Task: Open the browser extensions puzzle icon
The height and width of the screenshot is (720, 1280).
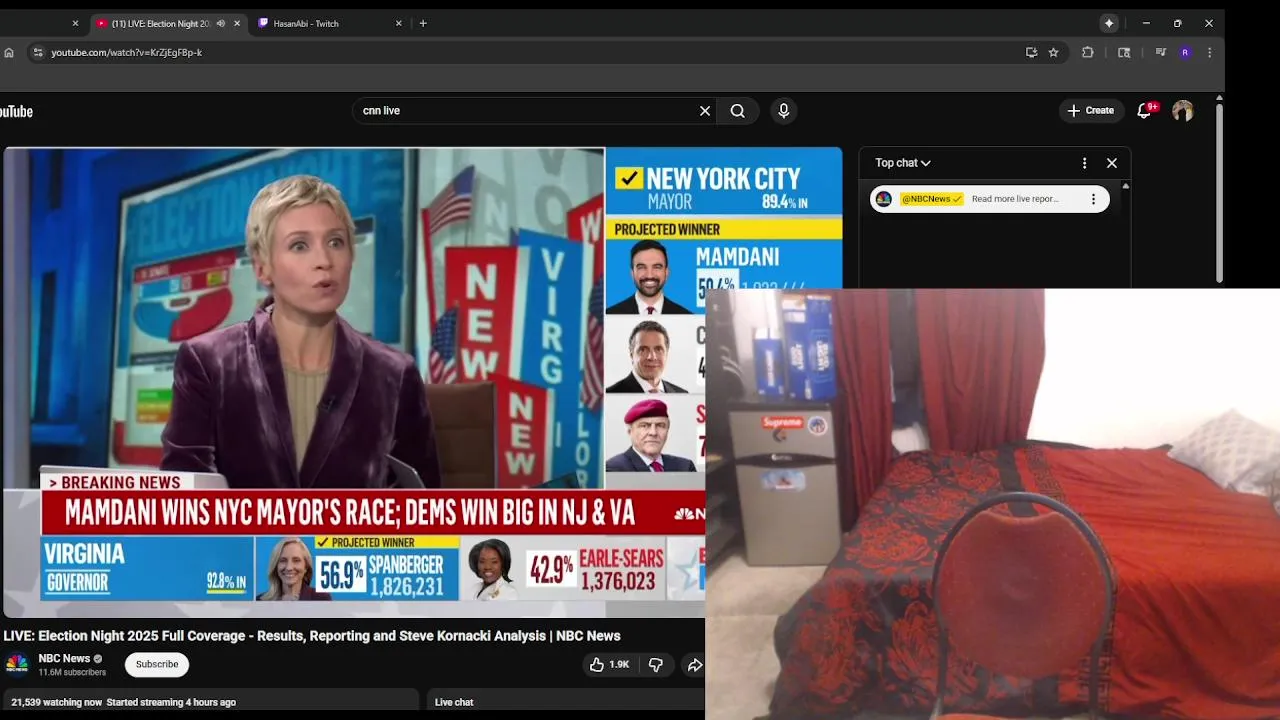Action: point(1088,52)
